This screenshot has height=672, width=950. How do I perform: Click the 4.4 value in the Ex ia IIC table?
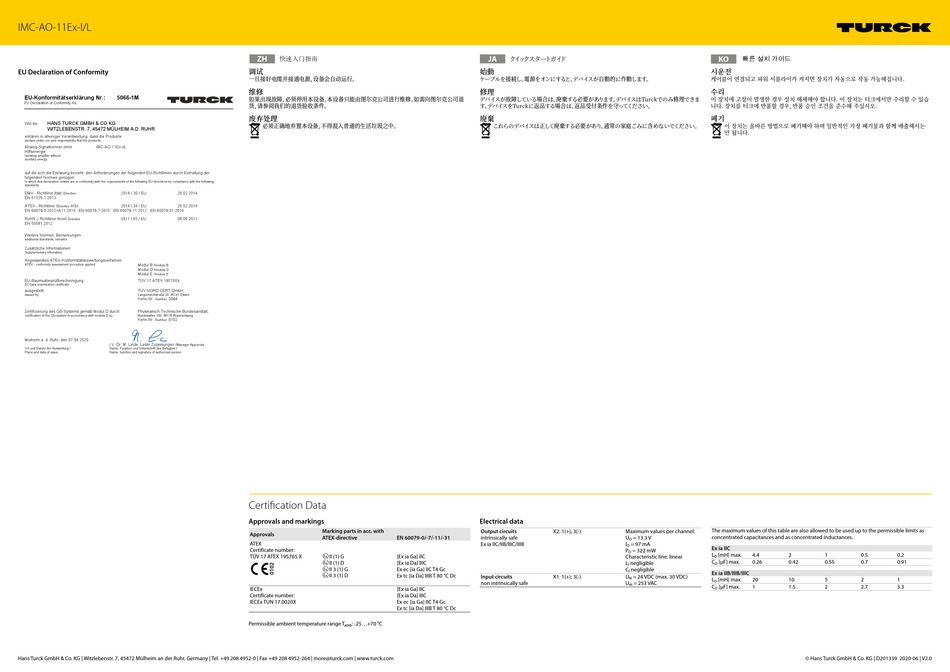pos(756,555)
